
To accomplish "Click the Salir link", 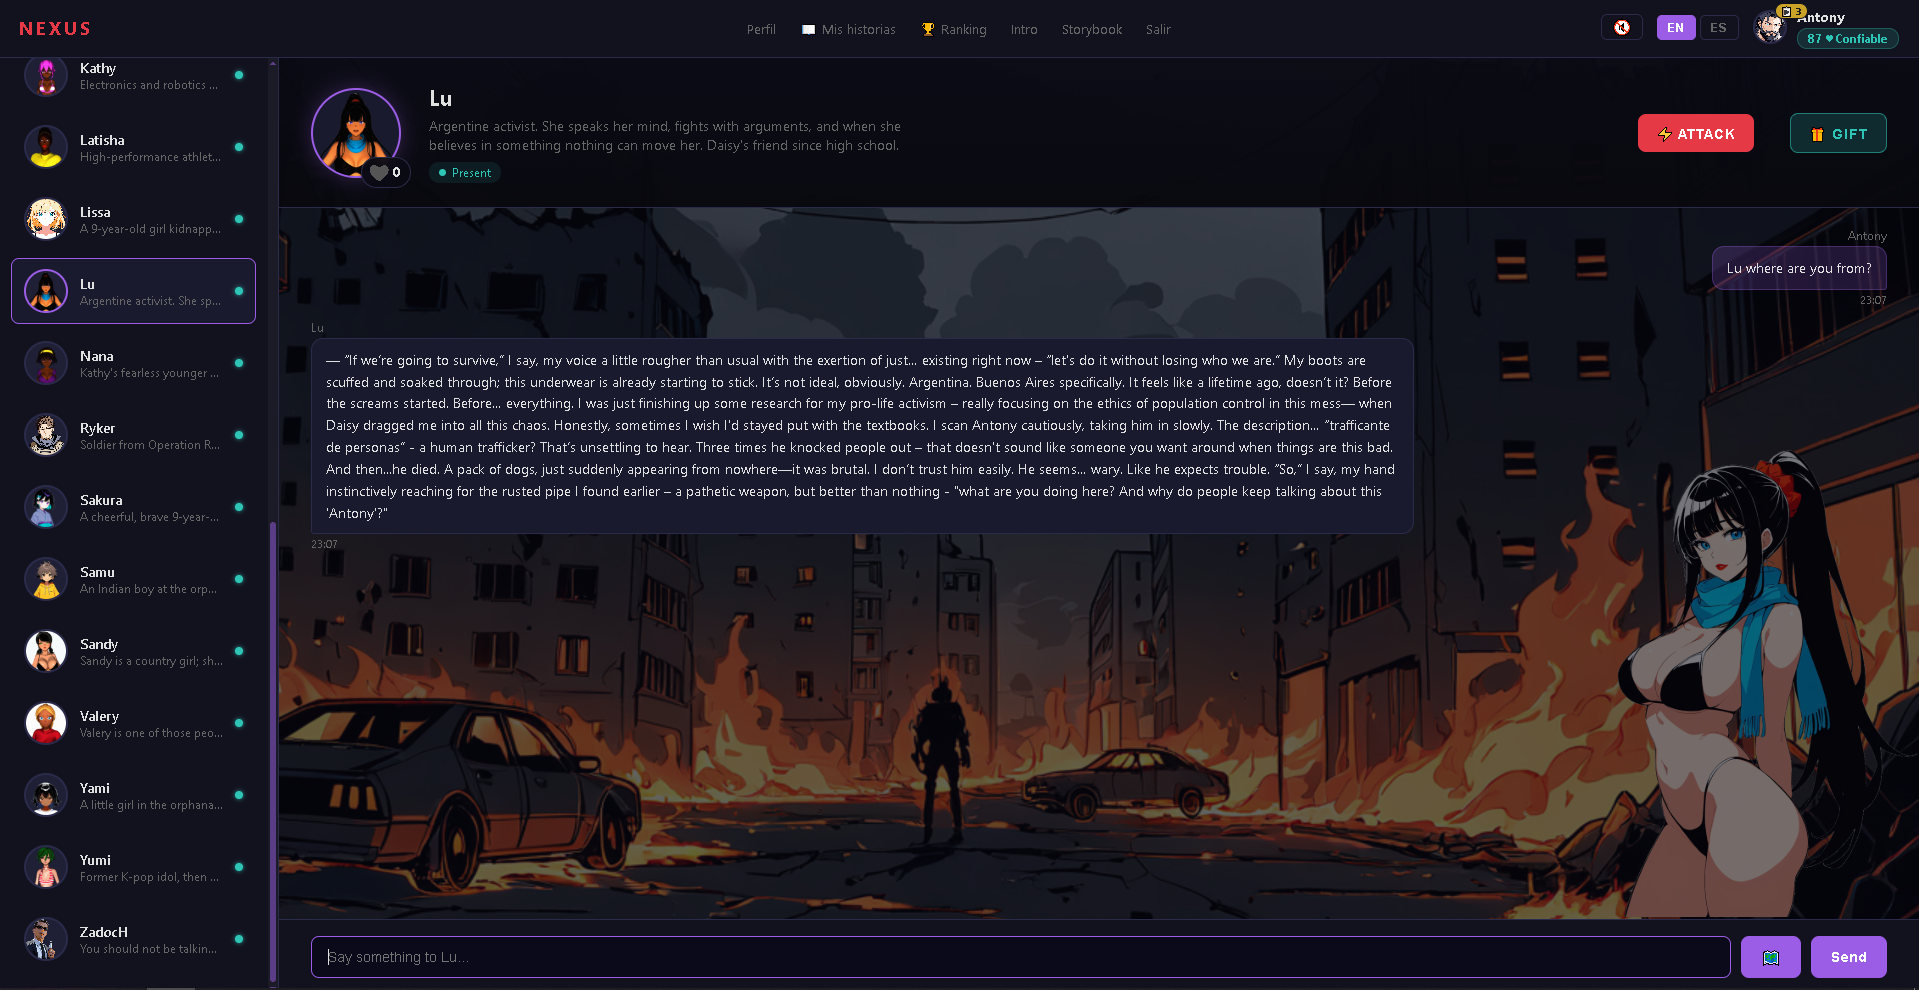I will [1158, 30].
